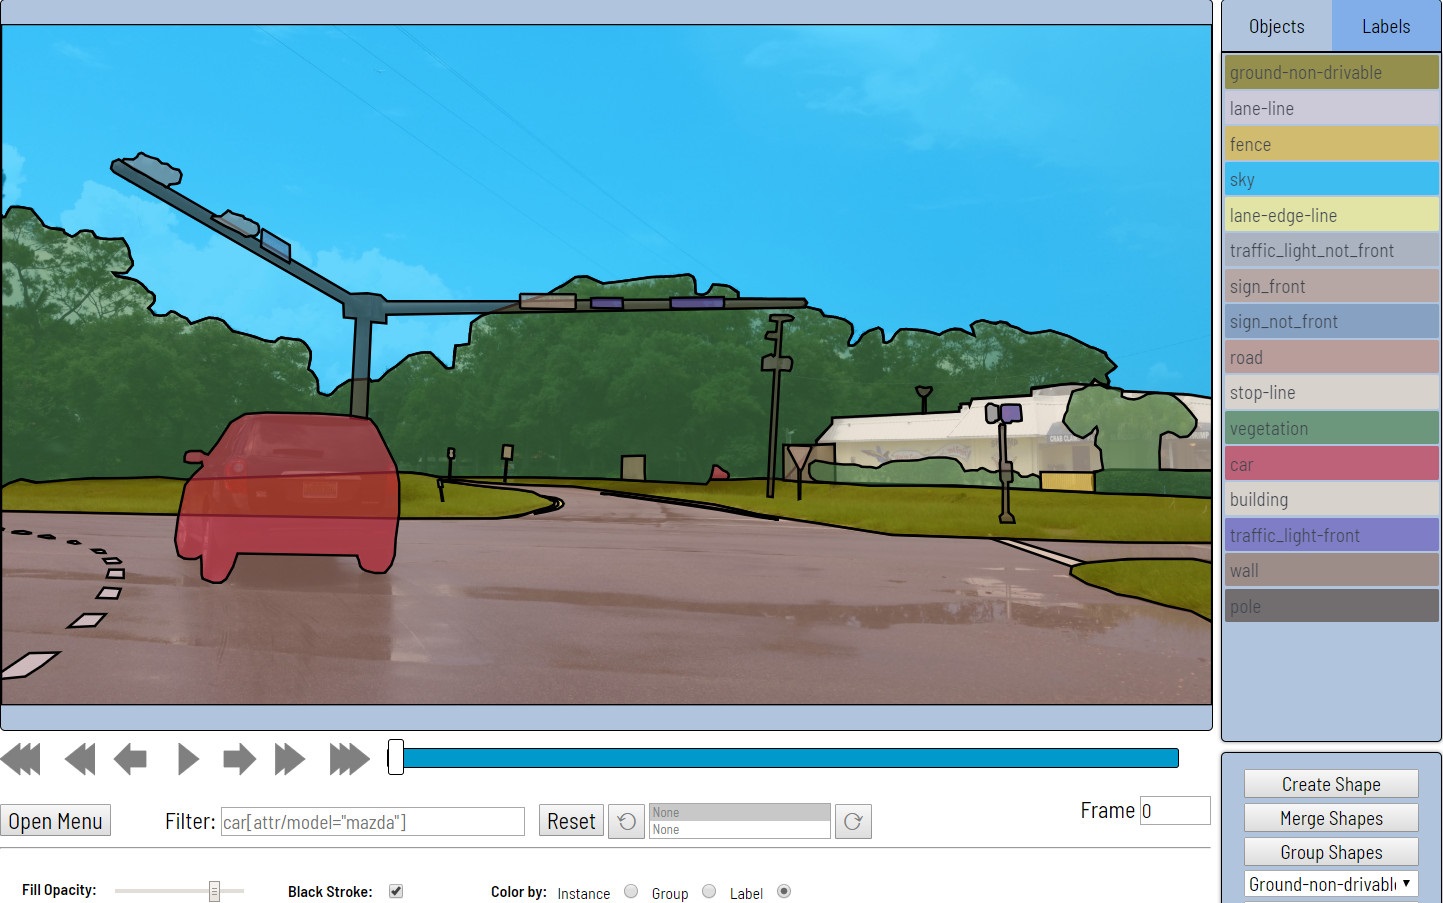The image size is (1443, 903).
Task: Click Open Menu
Action: (55, 820)
